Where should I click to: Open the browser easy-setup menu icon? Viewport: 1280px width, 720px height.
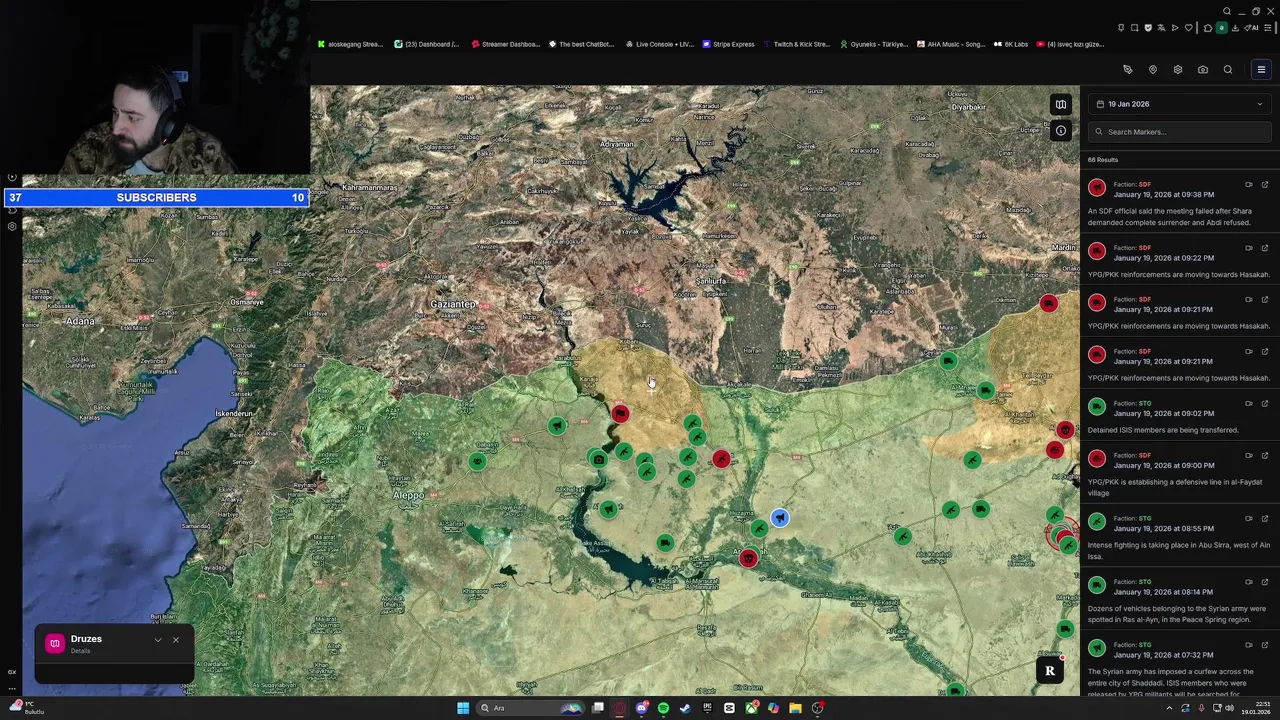coord(1267,28)
